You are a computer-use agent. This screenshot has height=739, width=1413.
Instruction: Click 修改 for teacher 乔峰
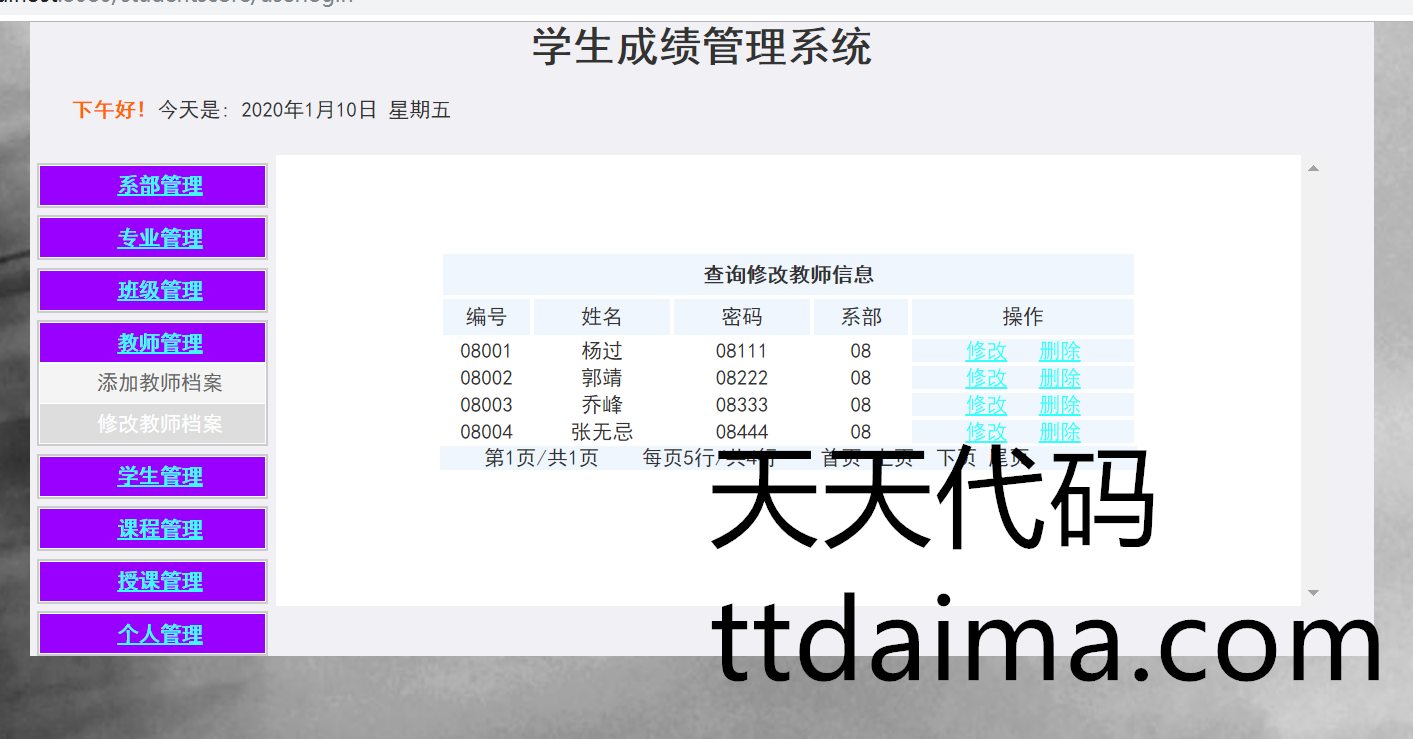(x=986, y=405)
